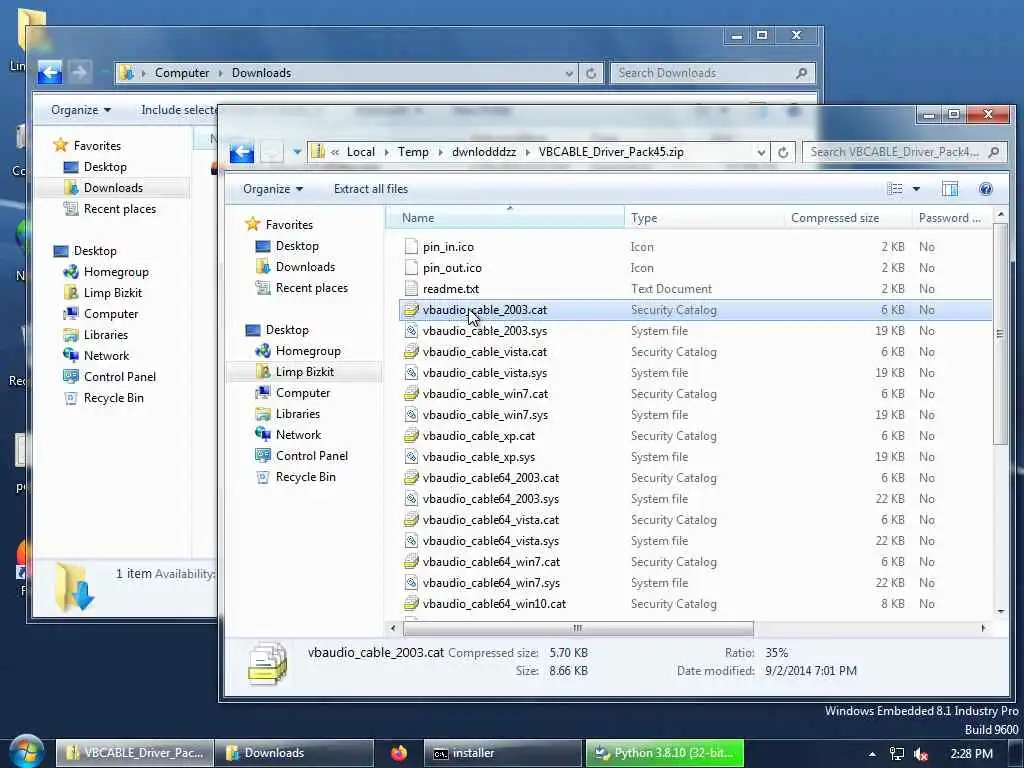Screen dimensions: 1024x768
Task: Sort by Password column header
Action: [951, 217]
